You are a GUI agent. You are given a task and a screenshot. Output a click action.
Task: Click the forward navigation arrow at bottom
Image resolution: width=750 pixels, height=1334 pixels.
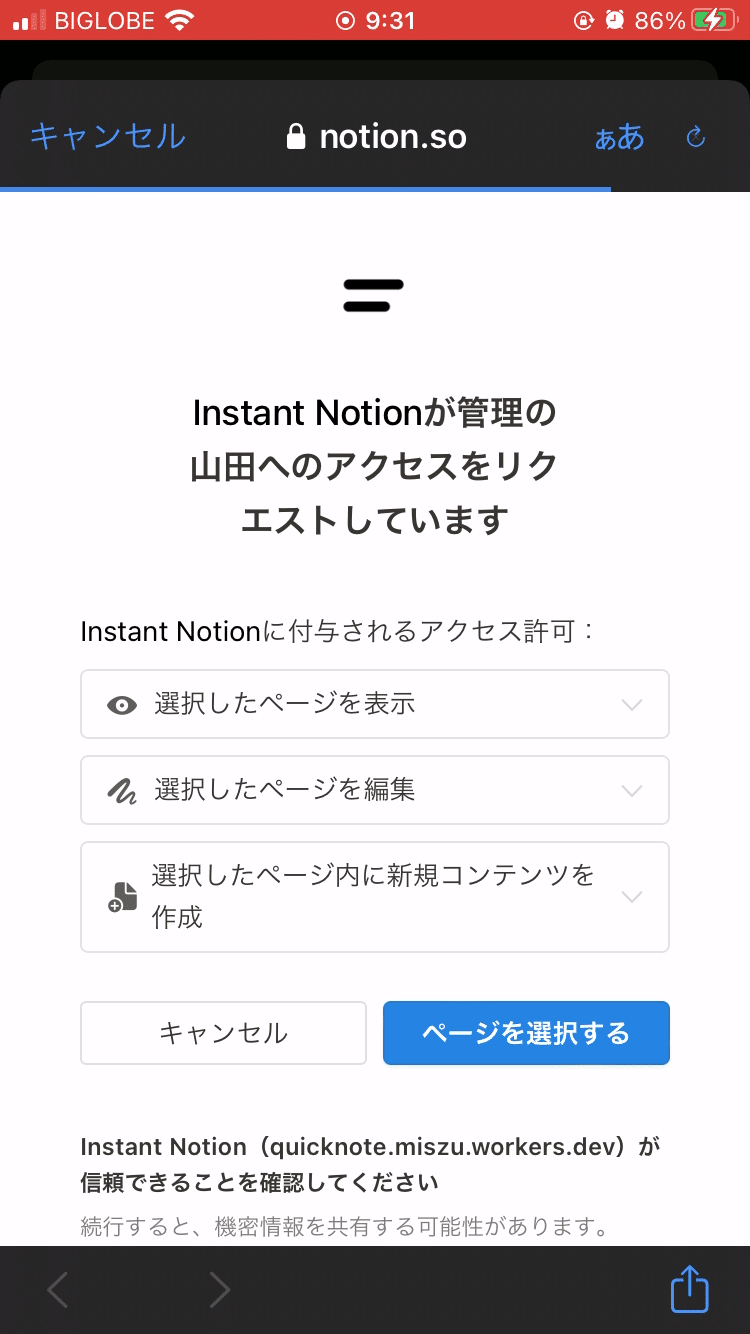click(219, 1289)
